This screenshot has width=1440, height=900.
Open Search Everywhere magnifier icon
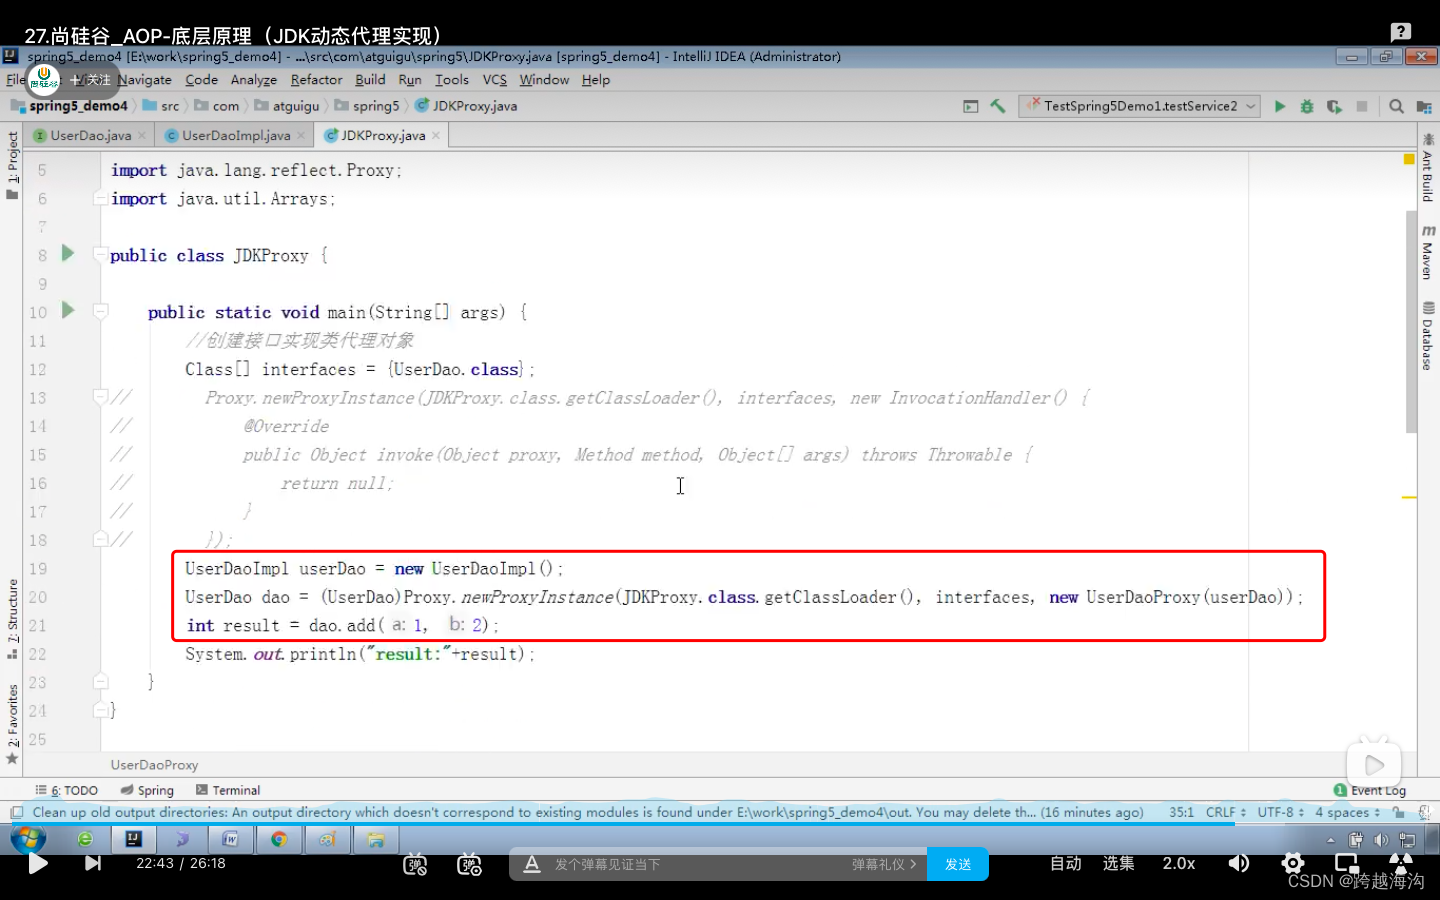[1396, 106]
